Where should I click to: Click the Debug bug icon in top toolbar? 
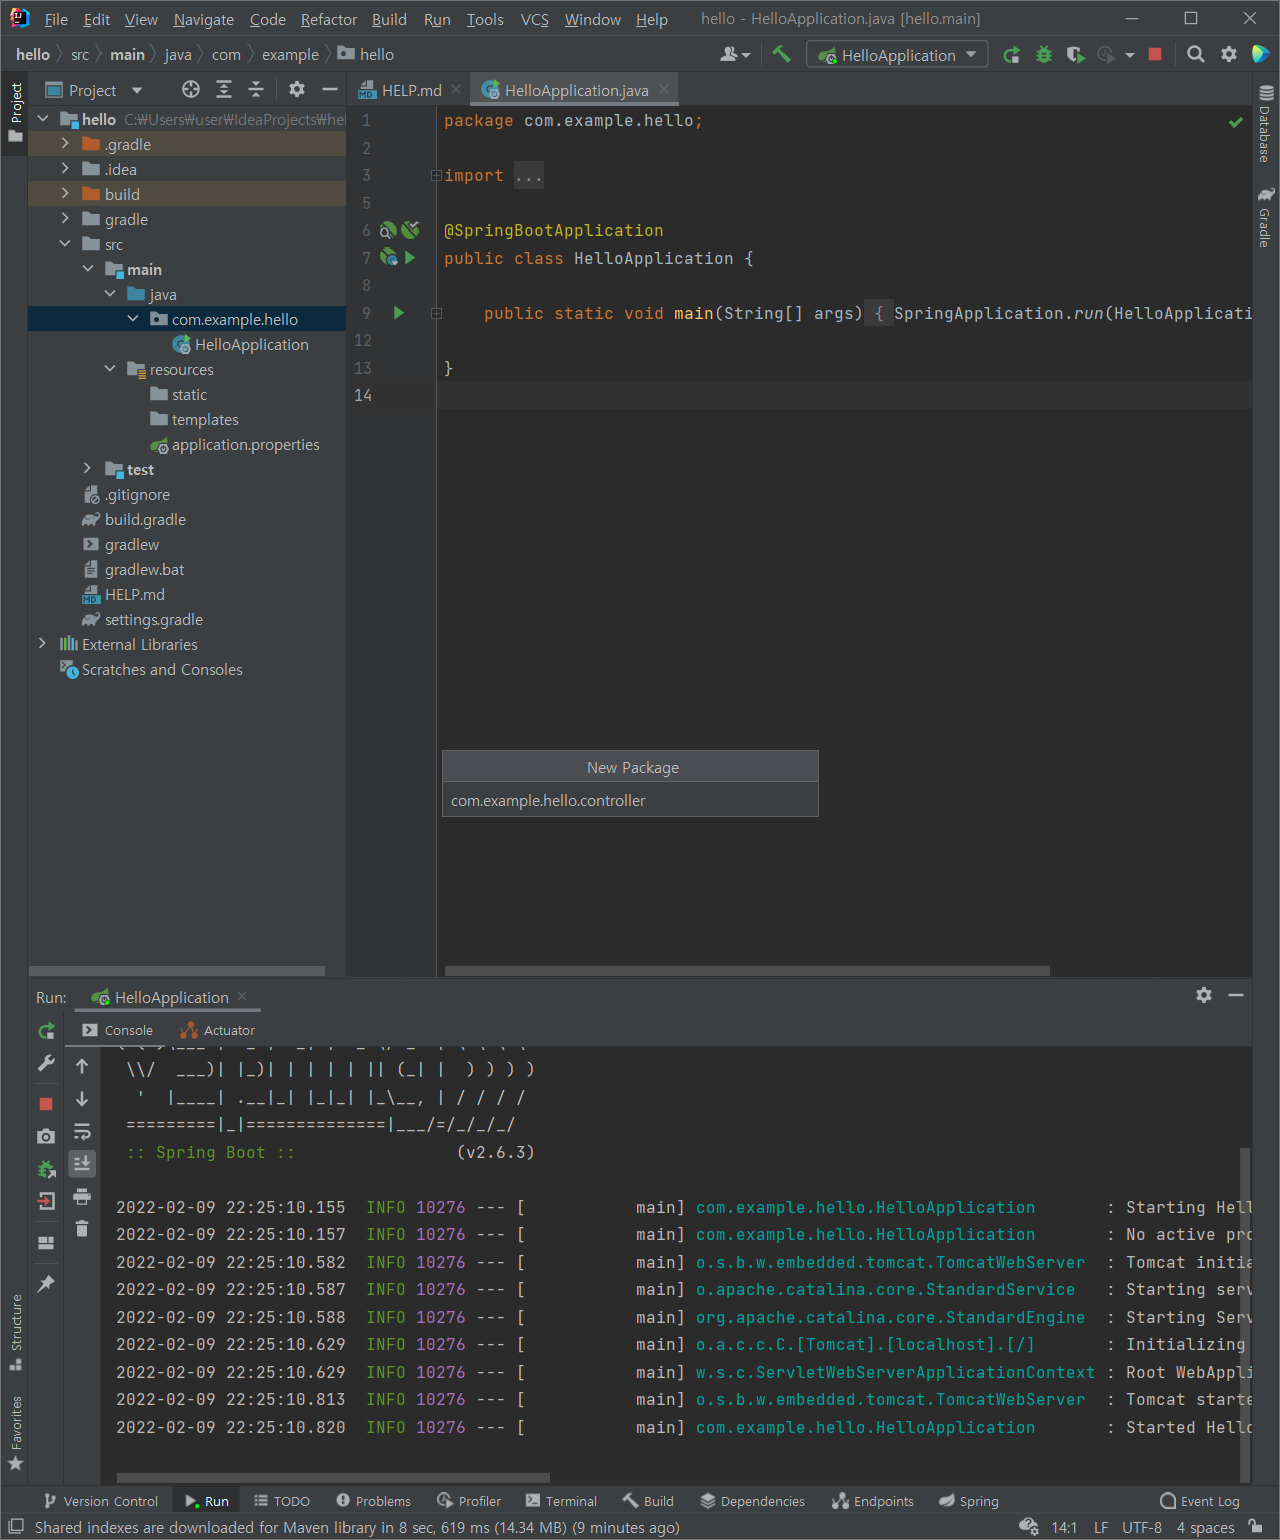(1044, 55)
